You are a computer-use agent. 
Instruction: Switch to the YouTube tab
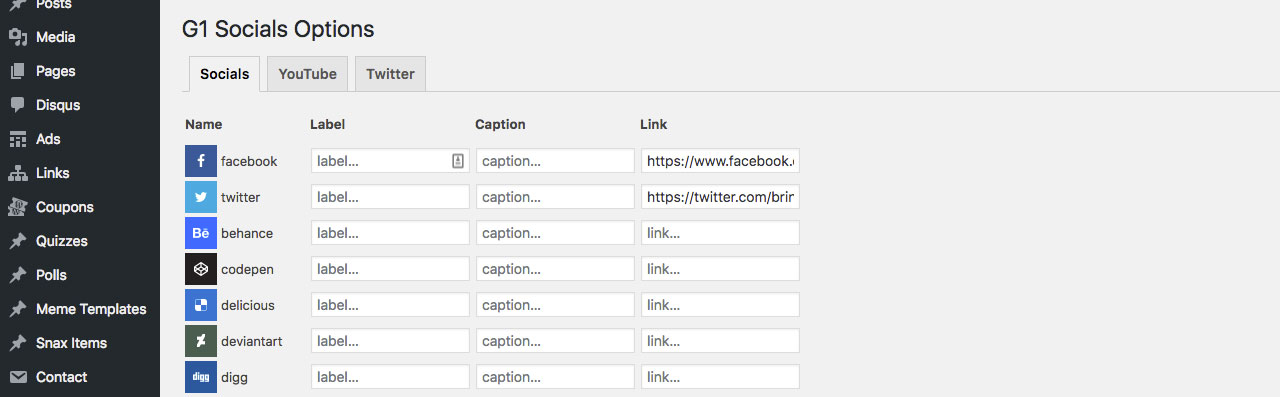pyautogui.click(x=308, y=74)
